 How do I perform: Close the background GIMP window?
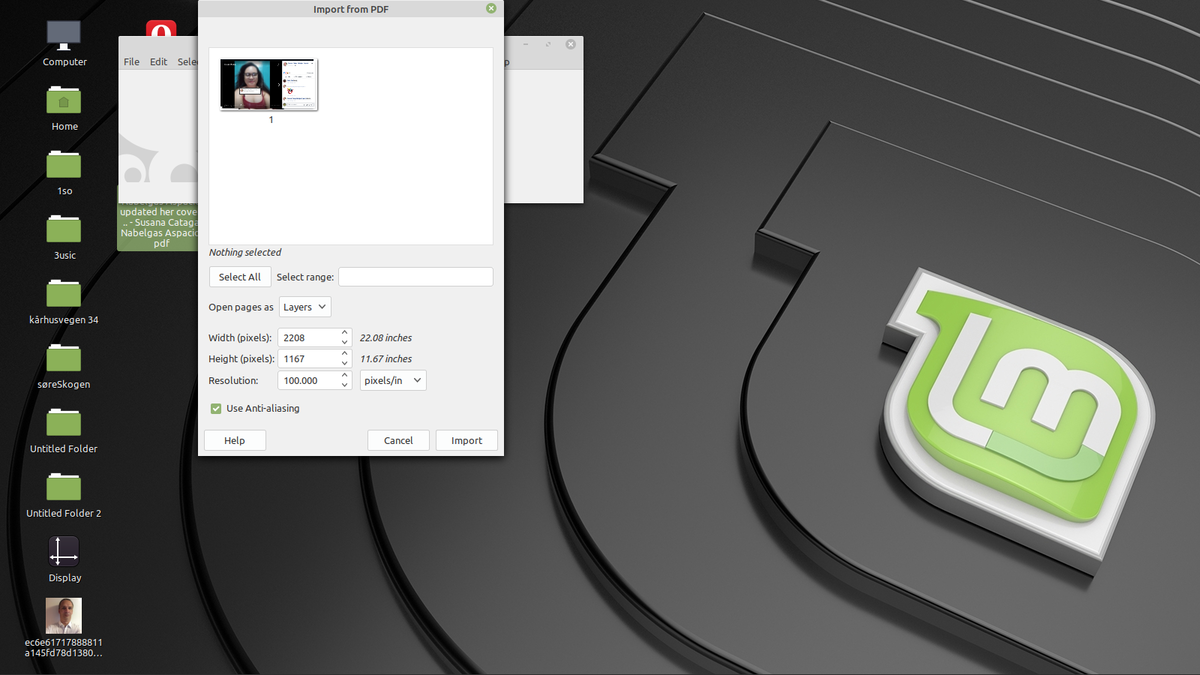tap(570, 44)
